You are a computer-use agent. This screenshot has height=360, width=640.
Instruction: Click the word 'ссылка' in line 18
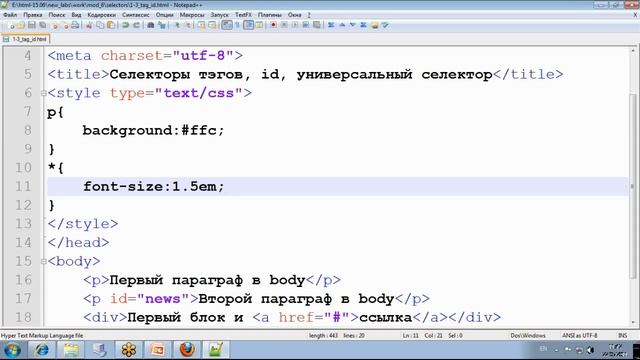tap(386, 317)
